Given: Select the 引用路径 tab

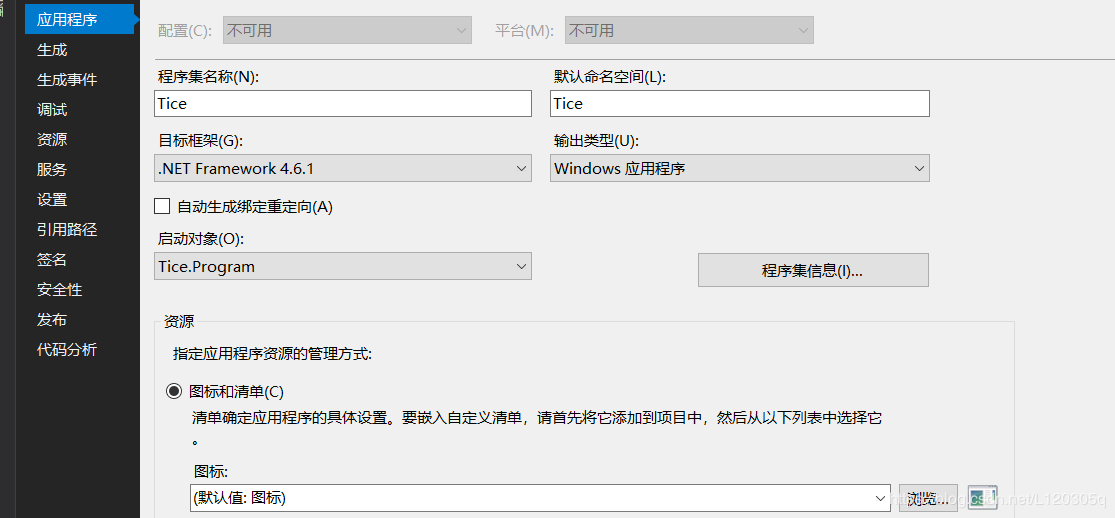Looking at the screenshot, I should [67, 230].
